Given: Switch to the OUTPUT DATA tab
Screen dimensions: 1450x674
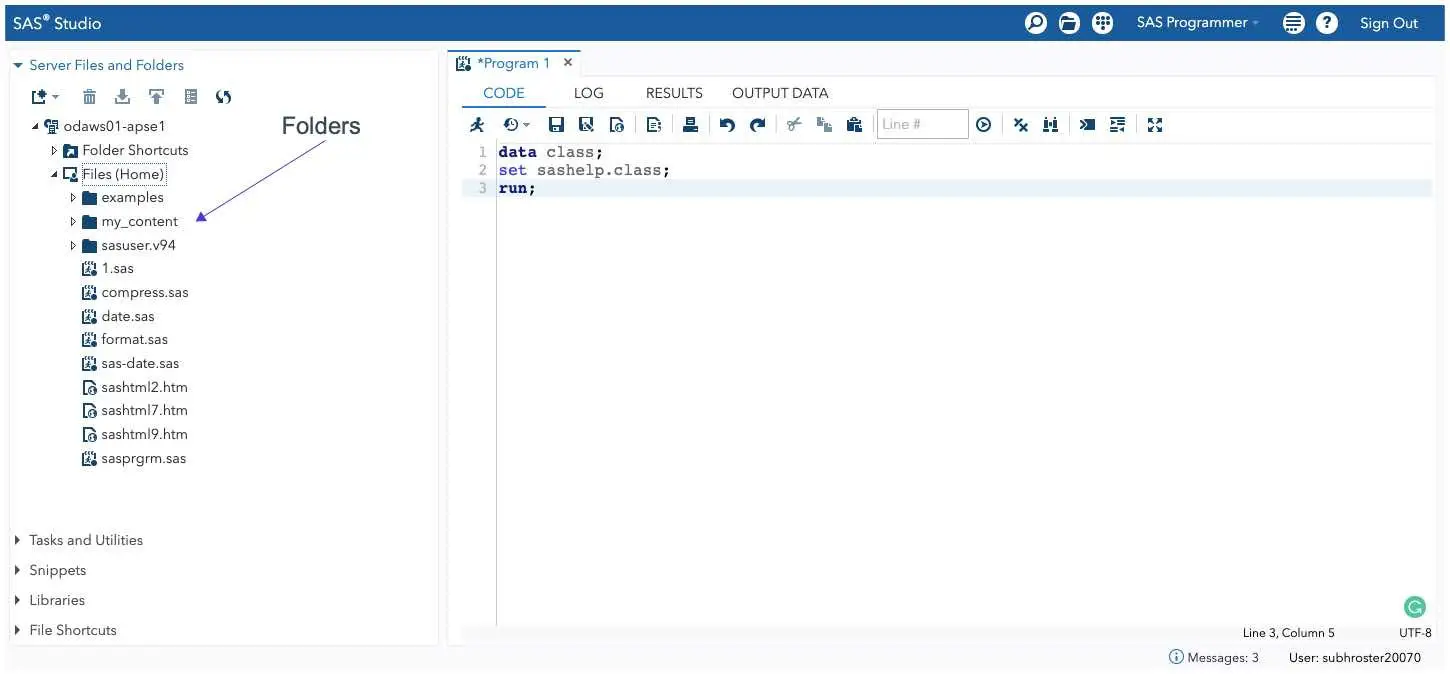Looking at the screenshot, I should click(x=780, y=93).
